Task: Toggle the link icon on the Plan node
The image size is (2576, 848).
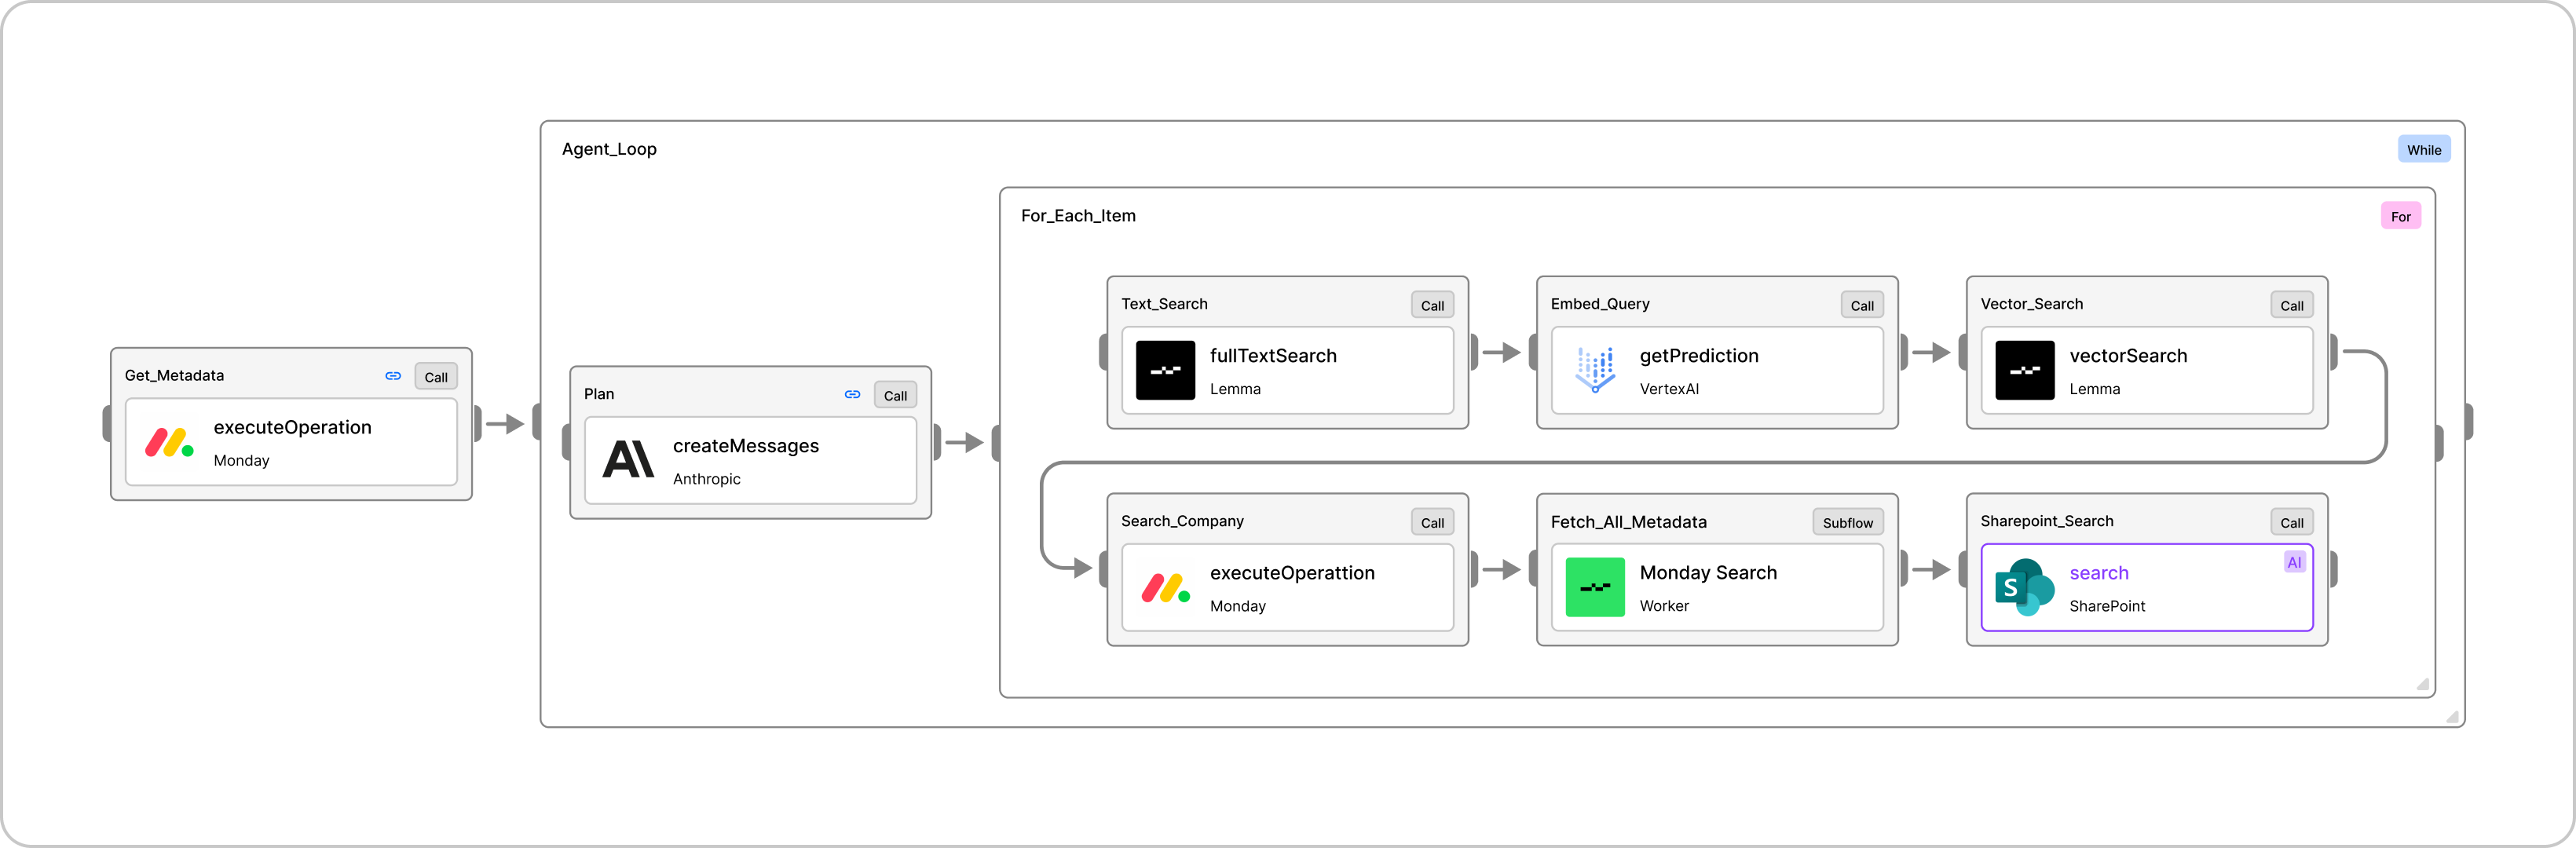Action: [852, 394]
